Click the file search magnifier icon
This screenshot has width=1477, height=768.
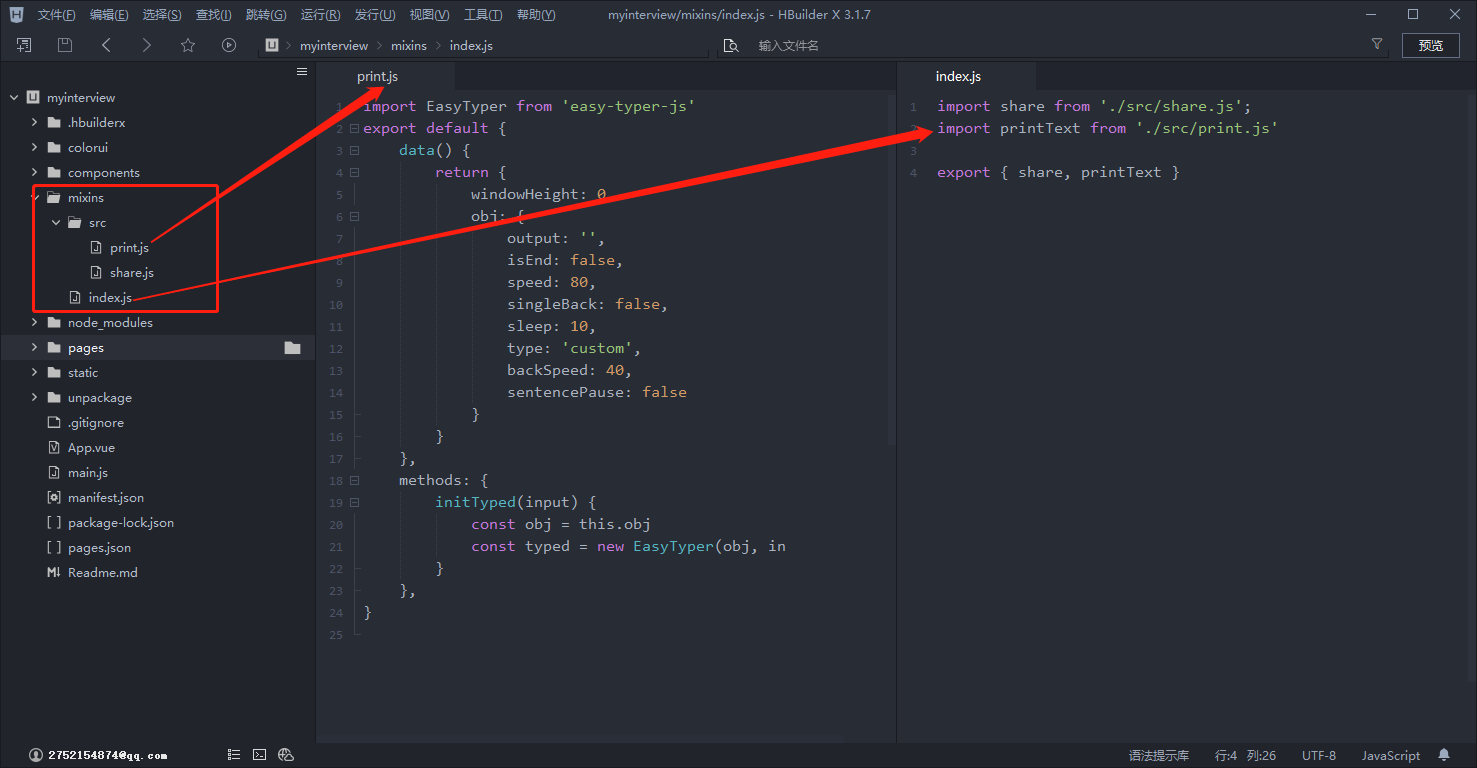(731, 45)
